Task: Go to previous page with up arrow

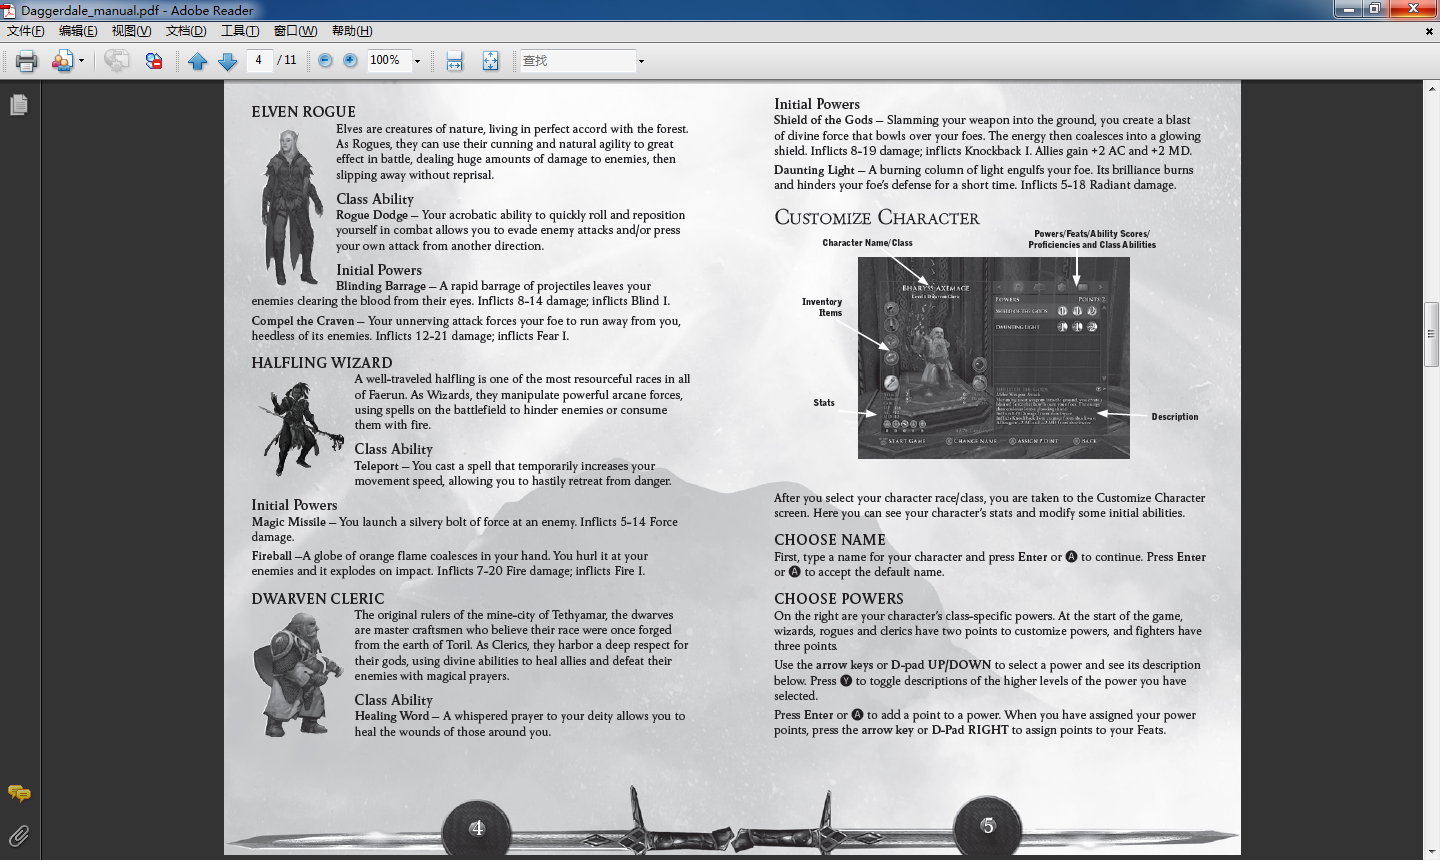Action: (198, 61)
